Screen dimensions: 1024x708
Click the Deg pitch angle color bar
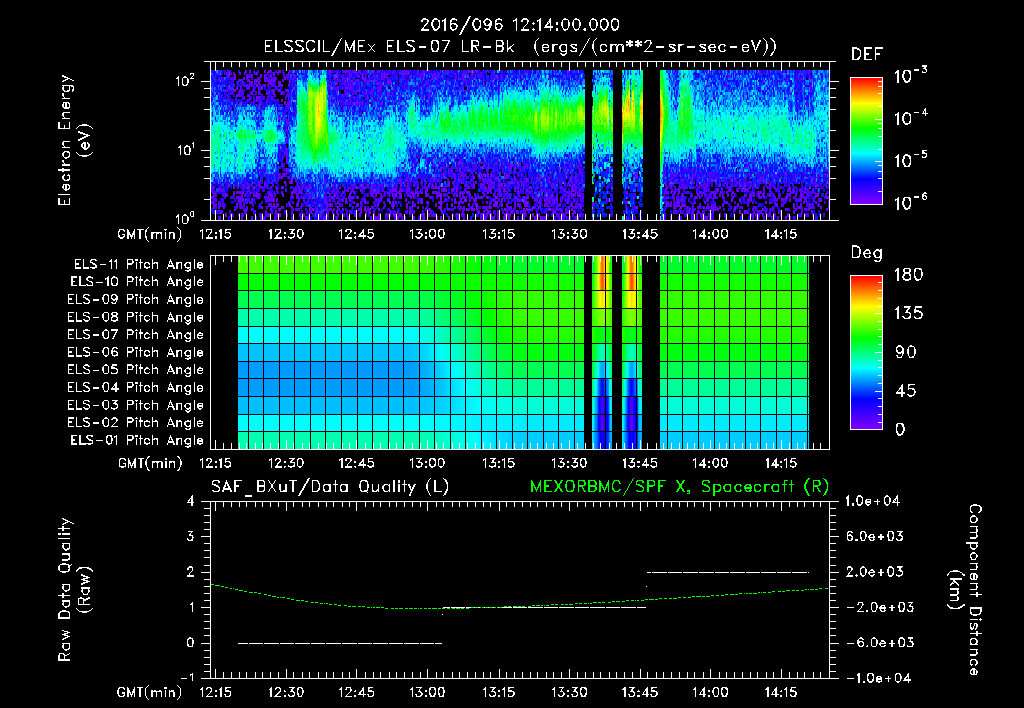[x=866, y=352]
